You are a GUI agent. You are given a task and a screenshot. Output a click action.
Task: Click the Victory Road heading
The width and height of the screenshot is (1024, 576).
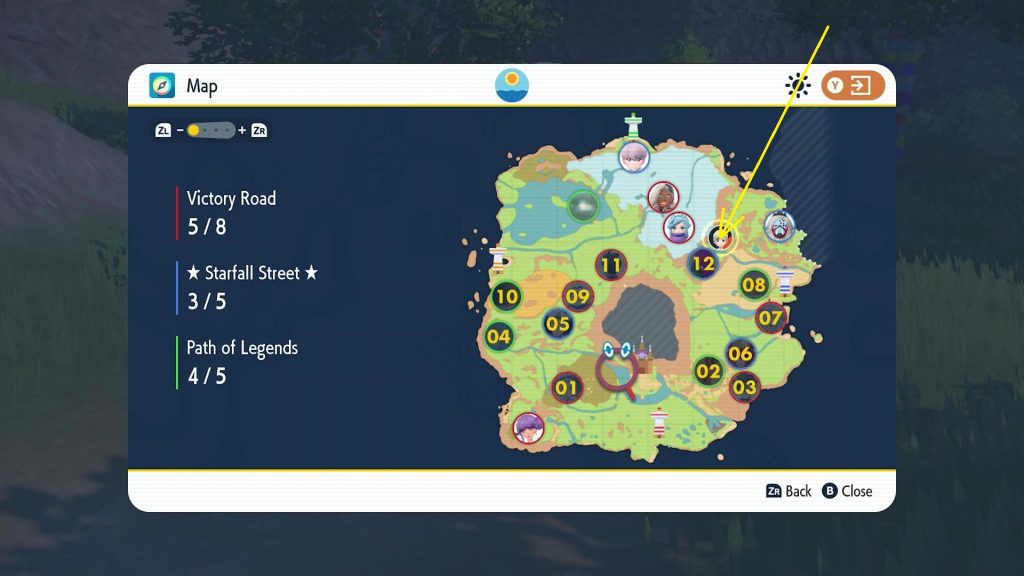click(x=231, y=199)
